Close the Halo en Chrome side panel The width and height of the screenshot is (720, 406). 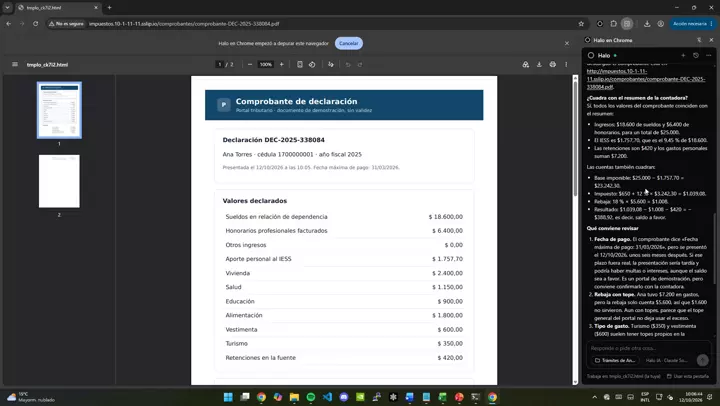point(711,40)
